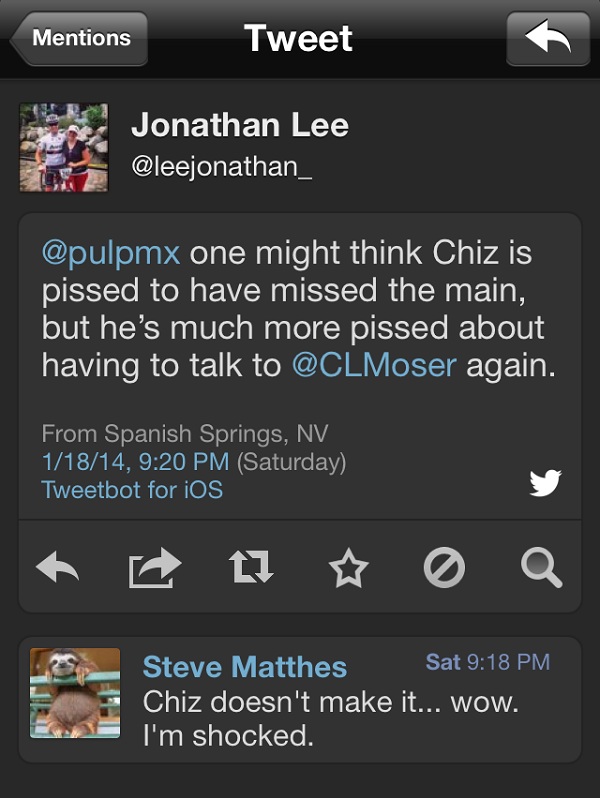Tap the magnifying glass search icon
Viewport: 600px width, 798px height.
(541, 569)
